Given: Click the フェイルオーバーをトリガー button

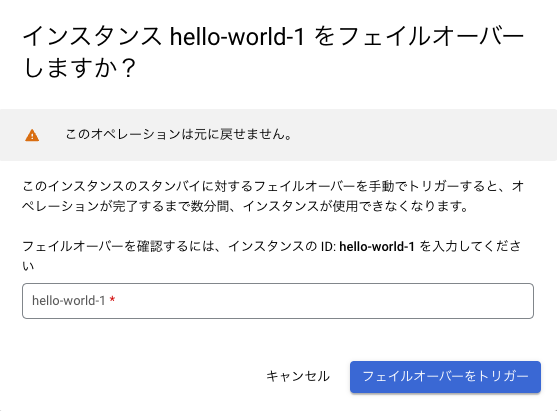Looking at the screenshot, I should [x=445, y=377].
